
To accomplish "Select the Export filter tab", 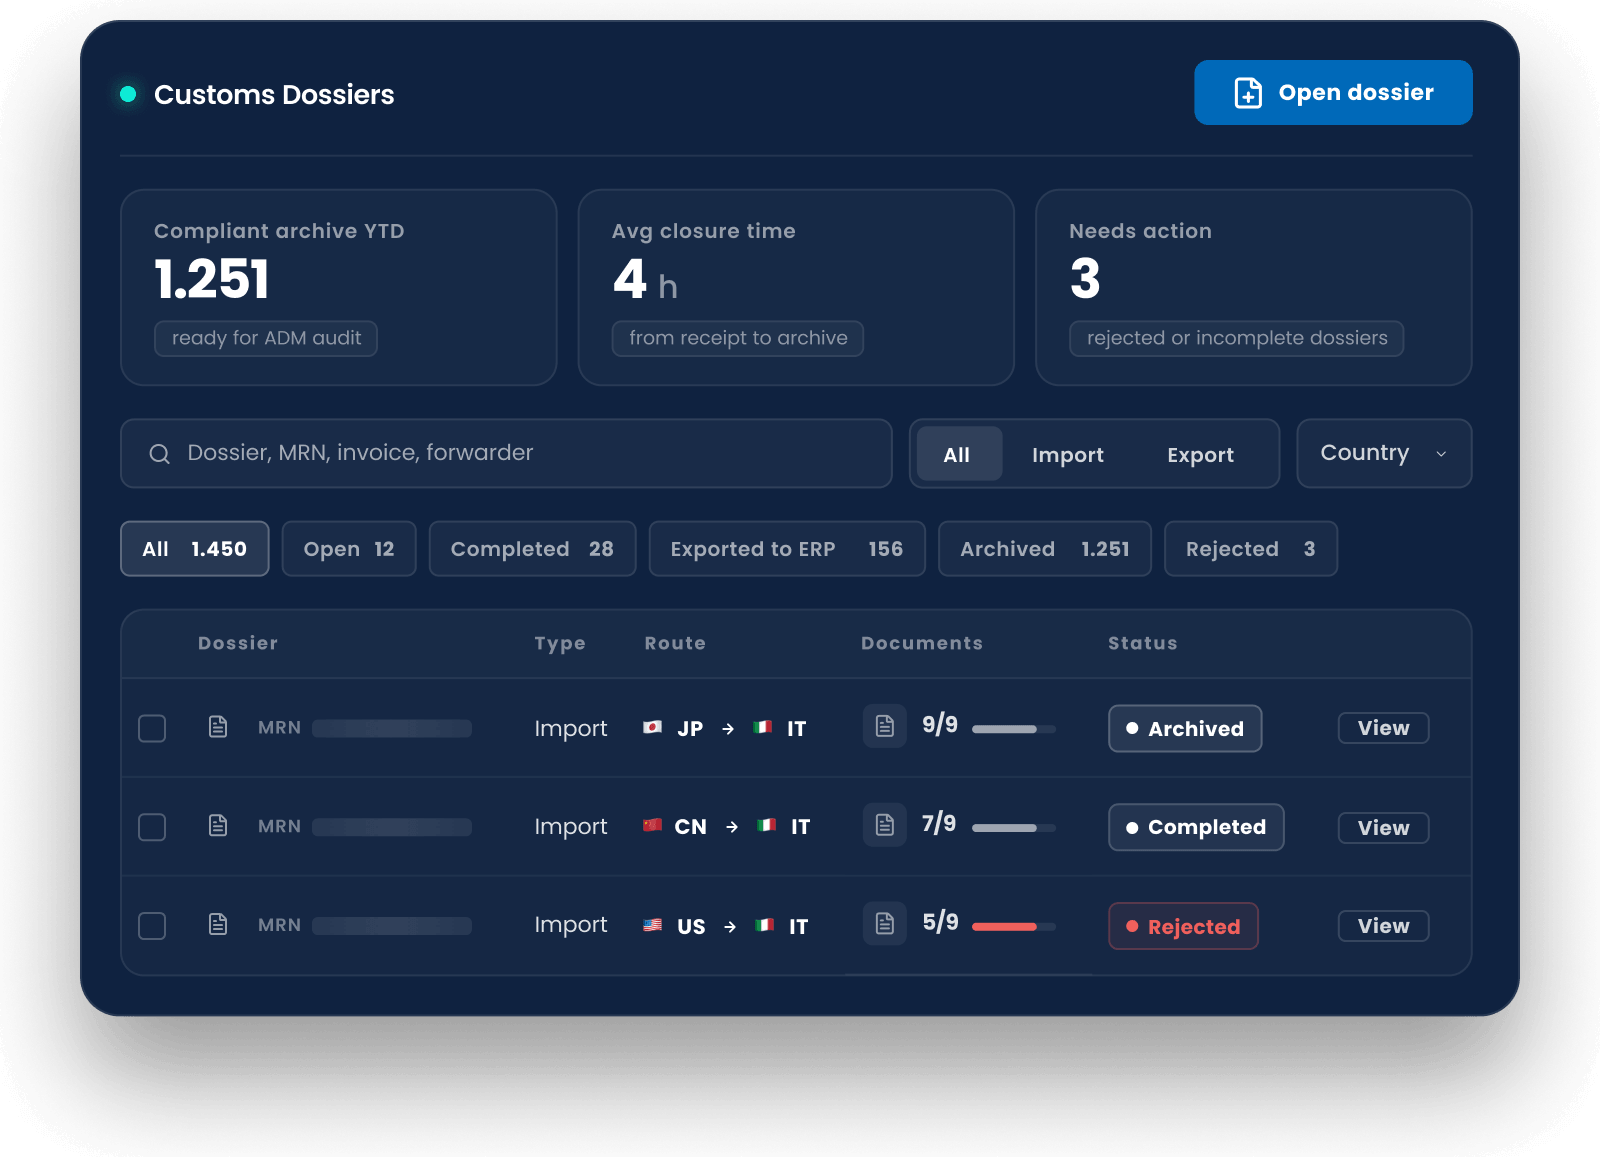I will [1200, 455].
